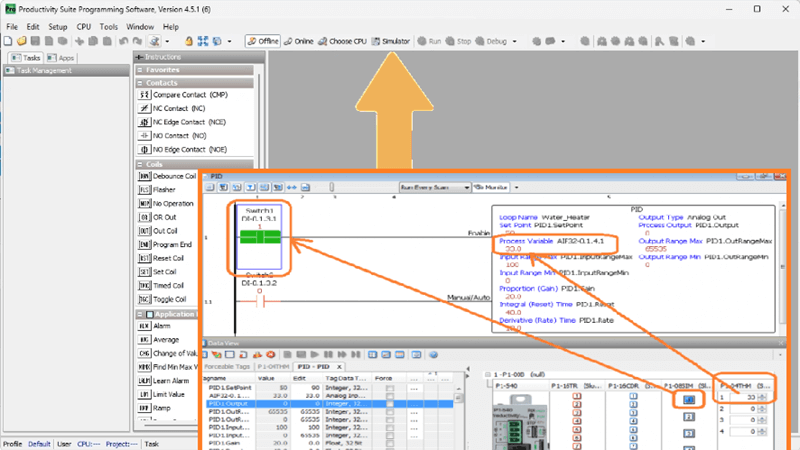Collapse the Contacts instruction group
The width and height of the screenshot is (800, 450).
point(139,82)
